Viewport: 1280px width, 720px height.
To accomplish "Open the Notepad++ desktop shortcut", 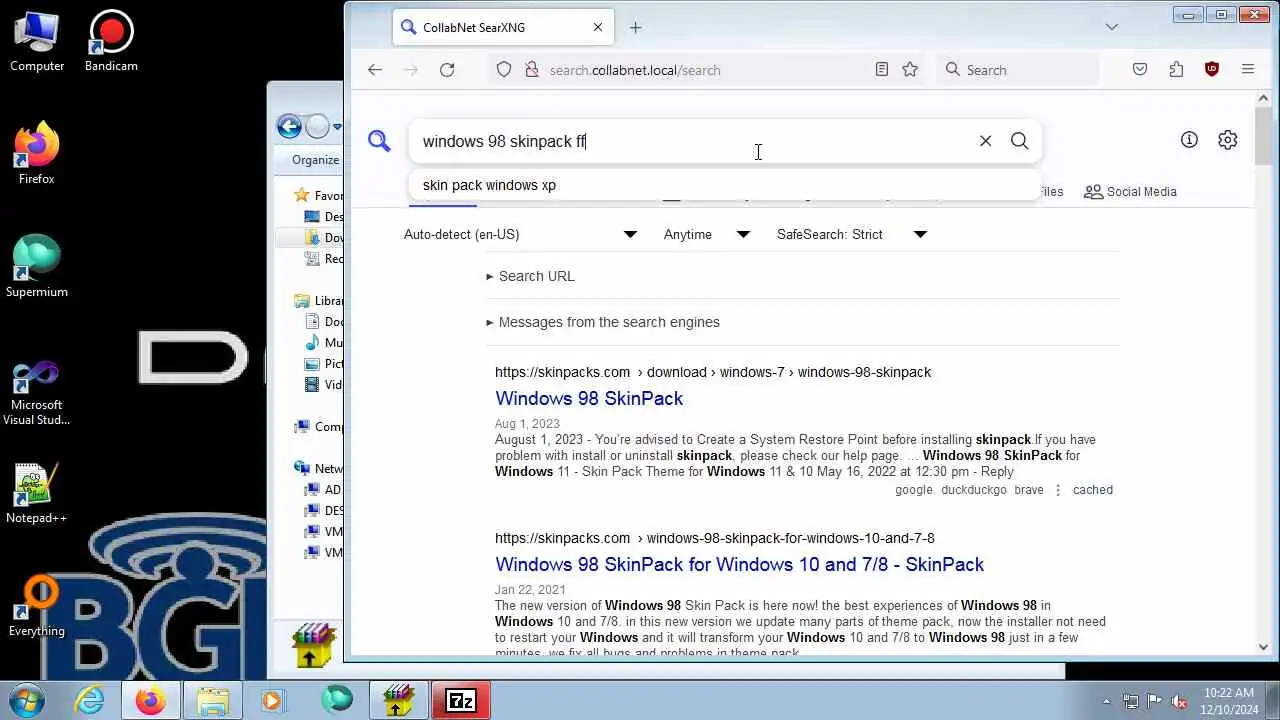I will [37, 493].
